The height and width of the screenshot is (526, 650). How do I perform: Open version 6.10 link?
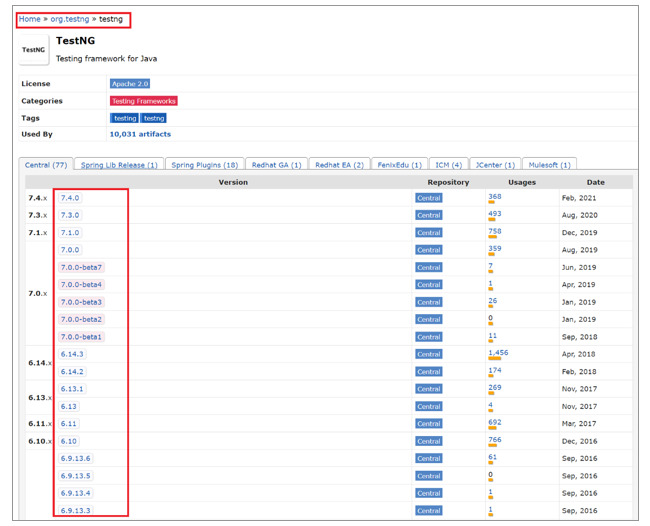[x=69, y=441]
